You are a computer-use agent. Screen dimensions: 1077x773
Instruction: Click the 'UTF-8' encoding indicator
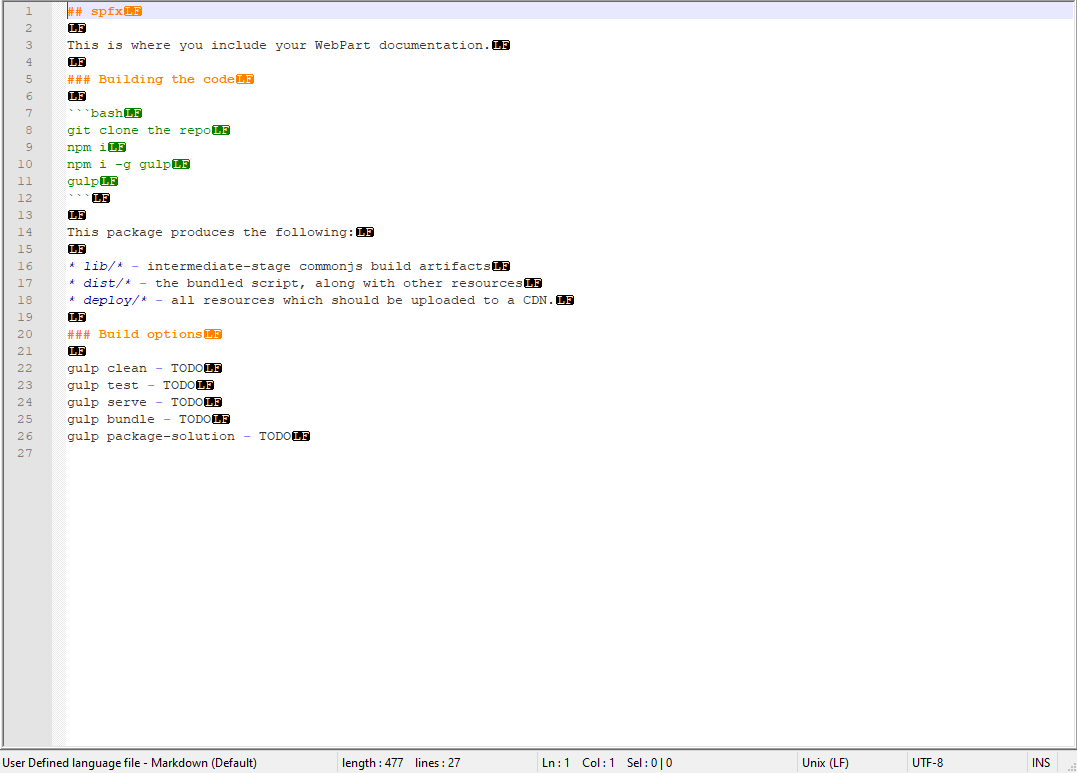[927, 763]
